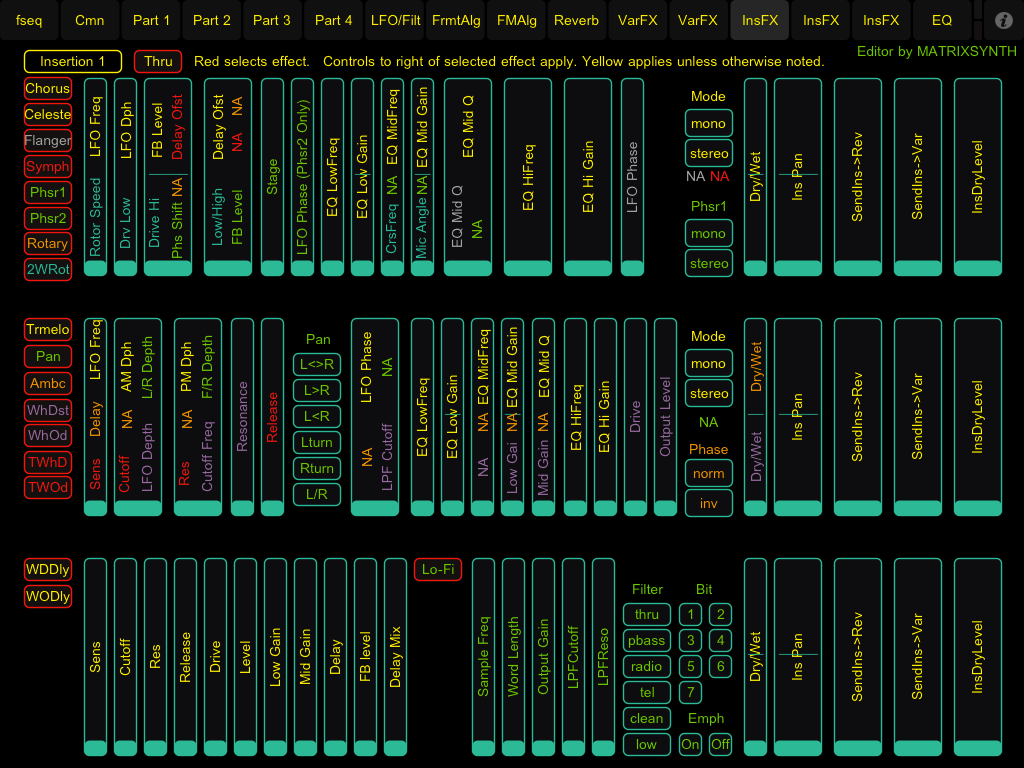Viewport: 1024px width, 768px height.
Task: Select the Flanger effect
Action: [x=48, y=140]
